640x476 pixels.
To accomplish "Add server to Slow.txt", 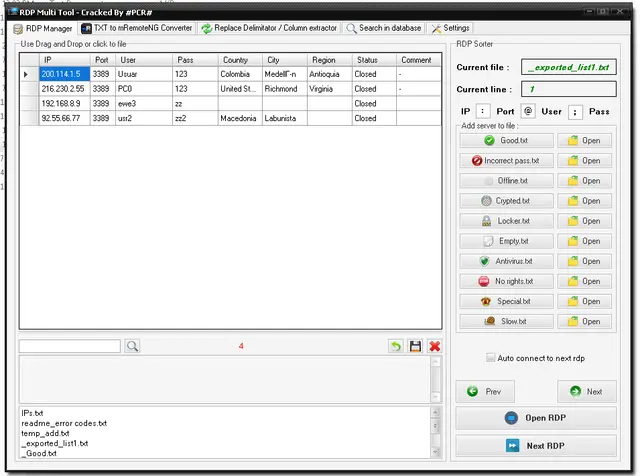I will [505, 321].
